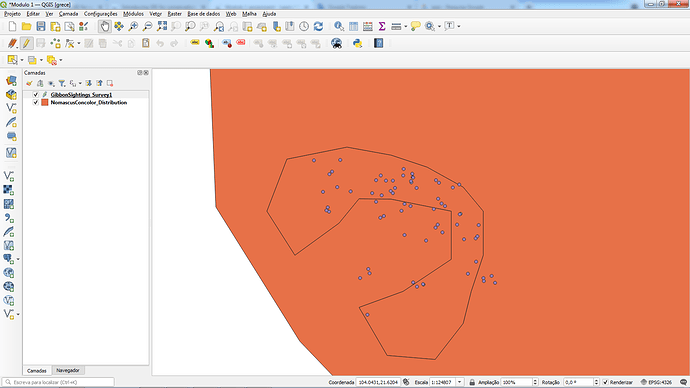
Task: Open the select features dropdown arrow
Action: tap(22, 60)
